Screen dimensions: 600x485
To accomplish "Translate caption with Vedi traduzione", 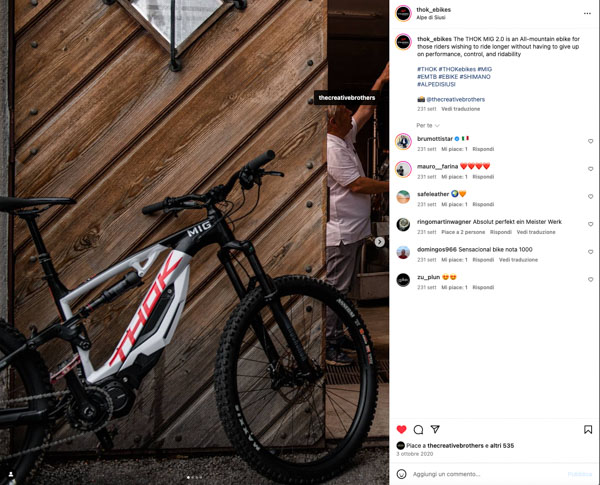I will (x=460, y=109).
